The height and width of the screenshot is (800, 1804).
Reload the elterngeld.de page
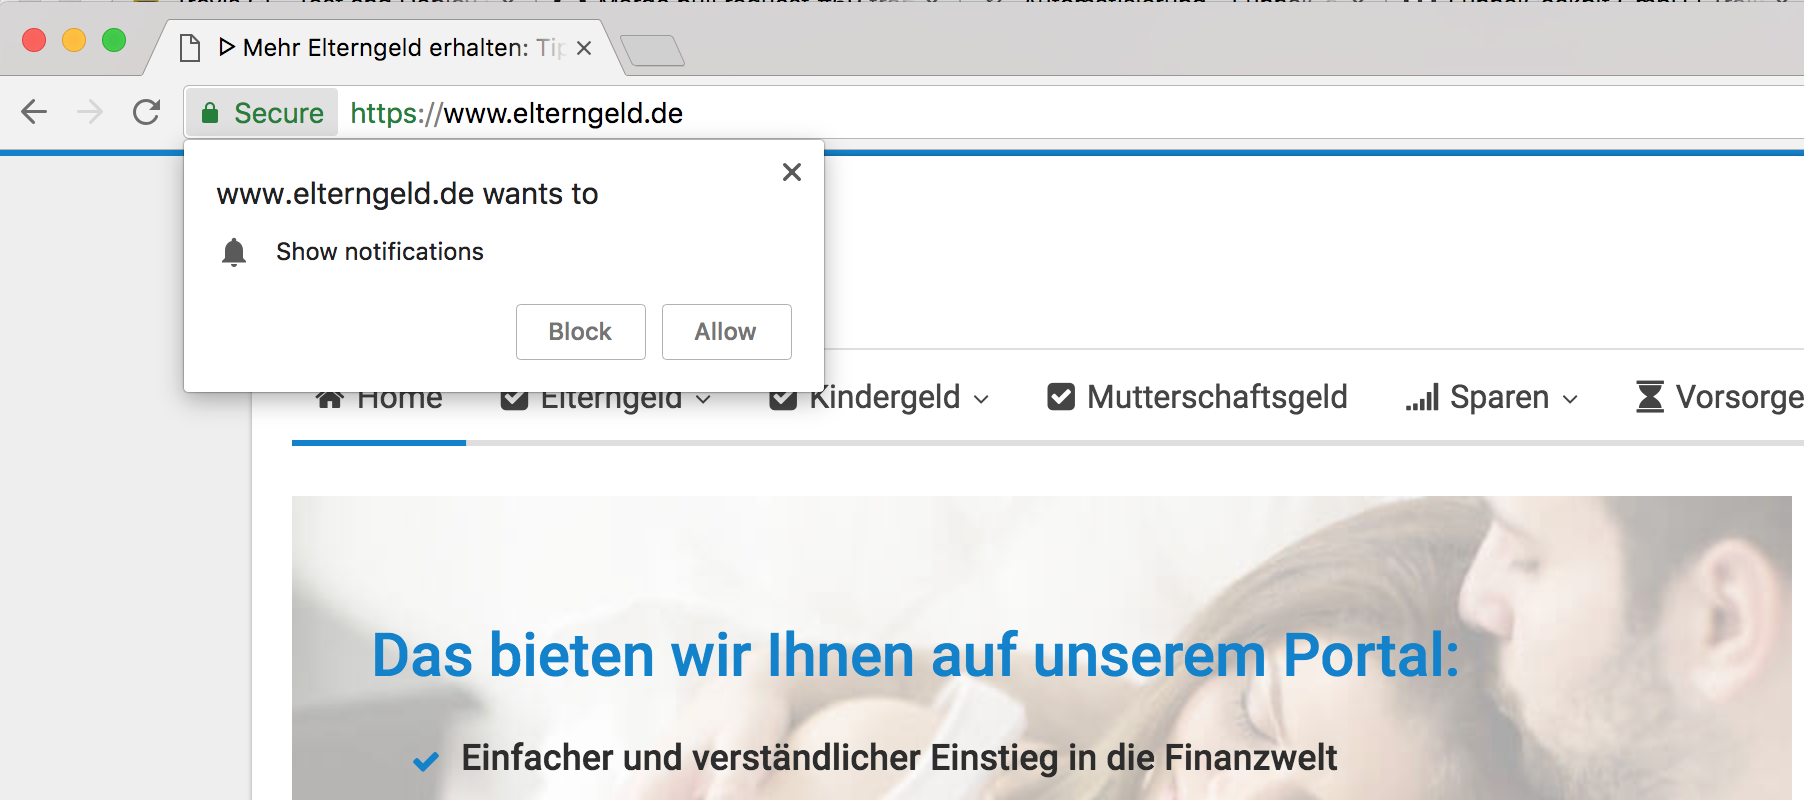pos(147,112)
